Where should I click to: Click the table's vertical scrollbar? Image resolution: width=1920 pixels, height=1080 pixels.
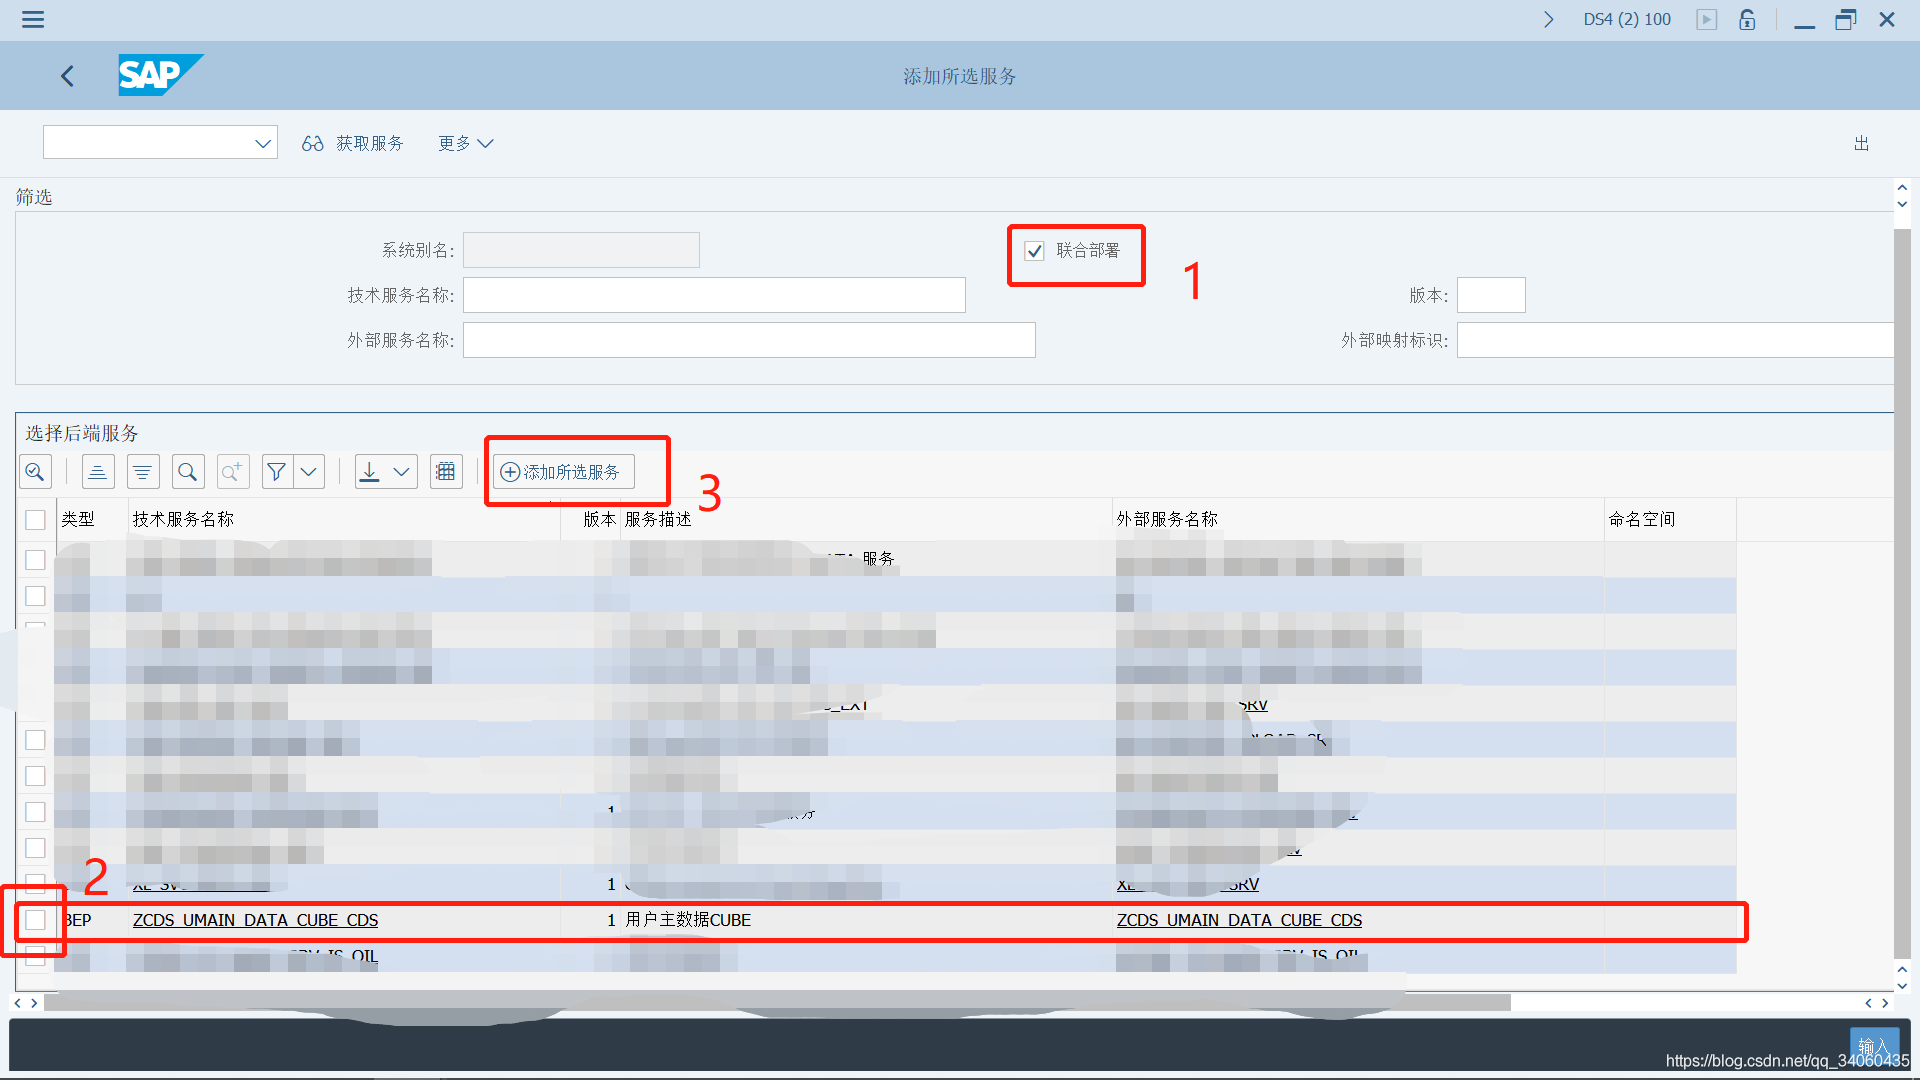coord(1902,594)
